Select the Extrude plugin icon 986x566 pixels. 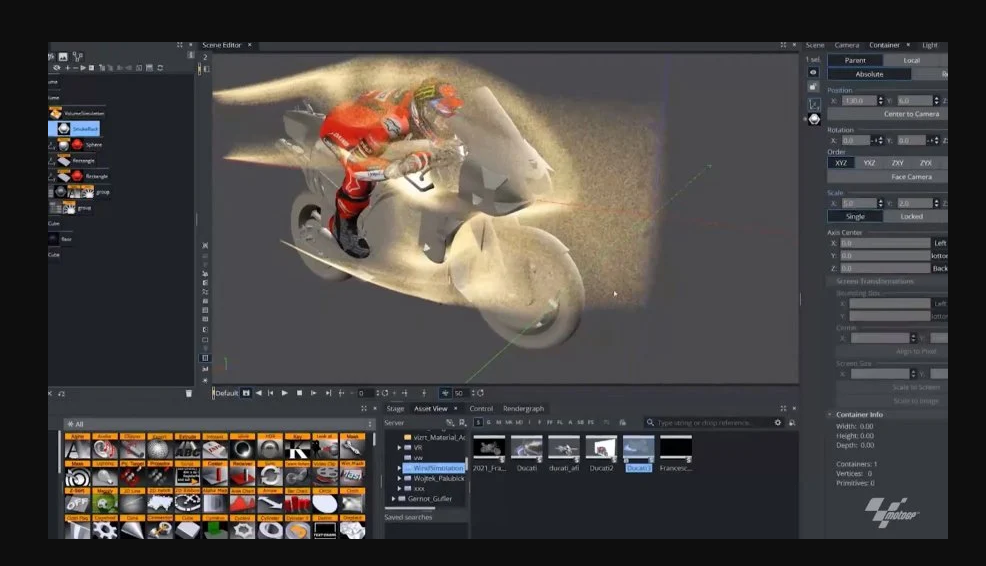click(x=187, y=447)
